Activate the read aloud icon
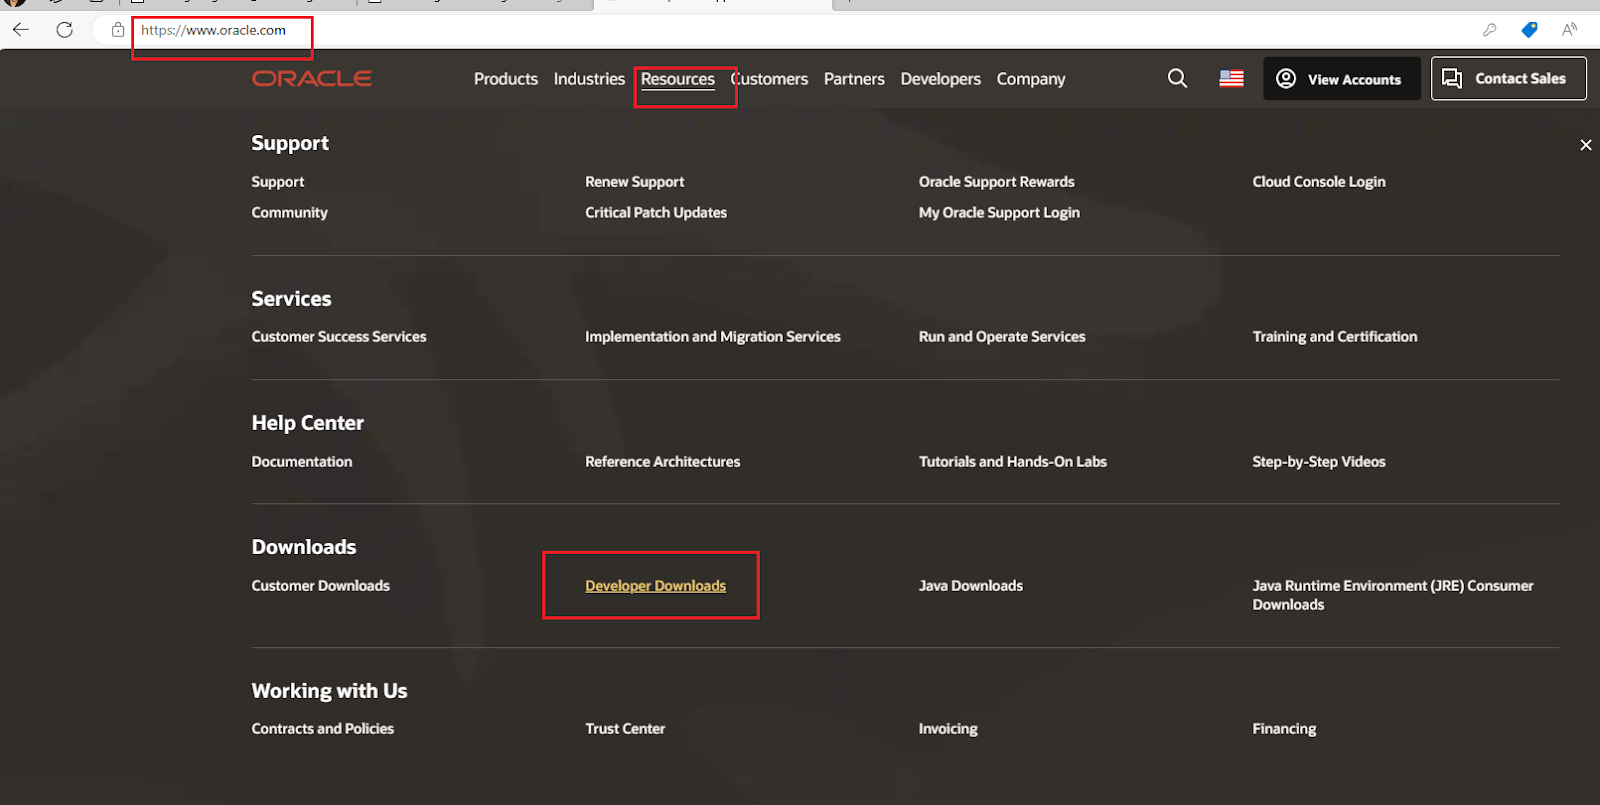Image resolution: width=1600 pixels, height=805 pixels. click(1569, 30)
